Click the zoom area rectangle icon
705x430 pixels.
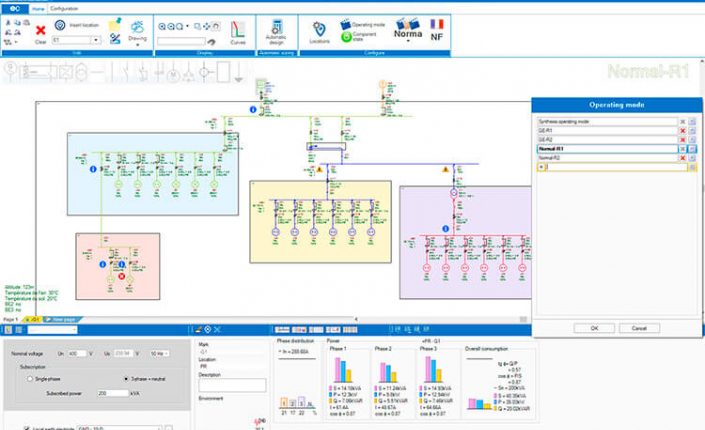point(197,27)
